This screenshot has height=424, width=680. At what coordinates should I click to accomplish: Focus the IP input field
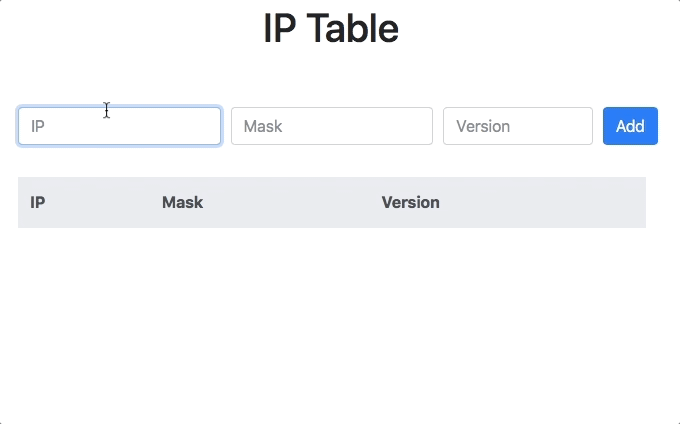(x=119, y=126)
